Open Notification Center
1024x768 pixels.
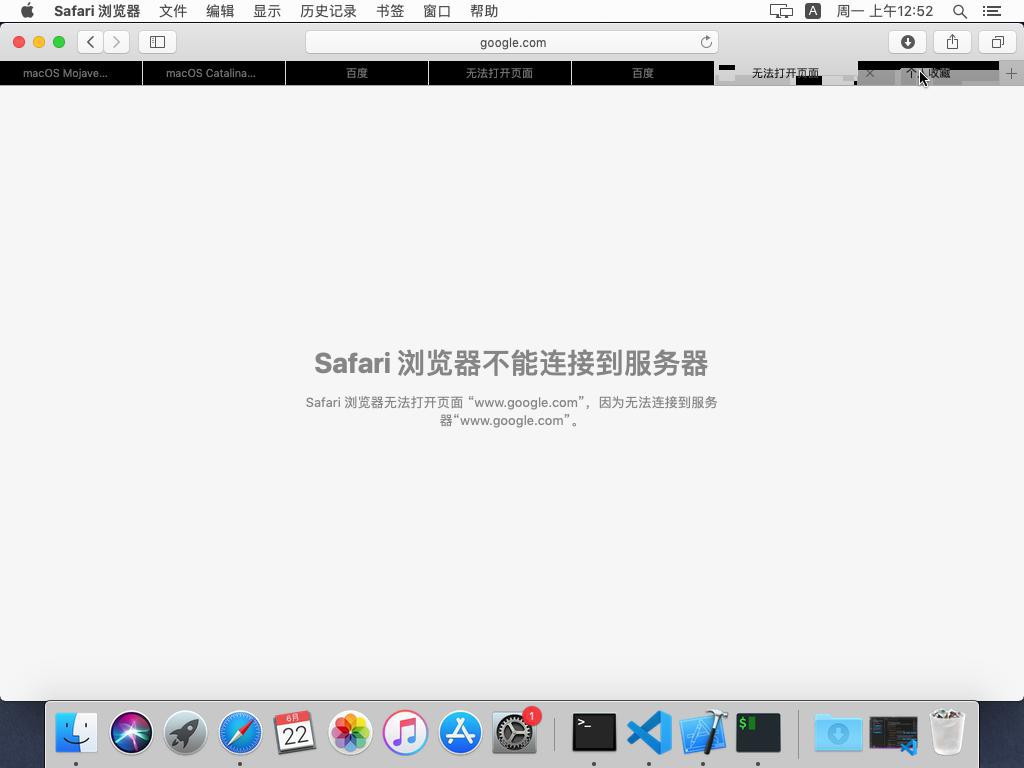pyautogui.click(x=992, y=11)
